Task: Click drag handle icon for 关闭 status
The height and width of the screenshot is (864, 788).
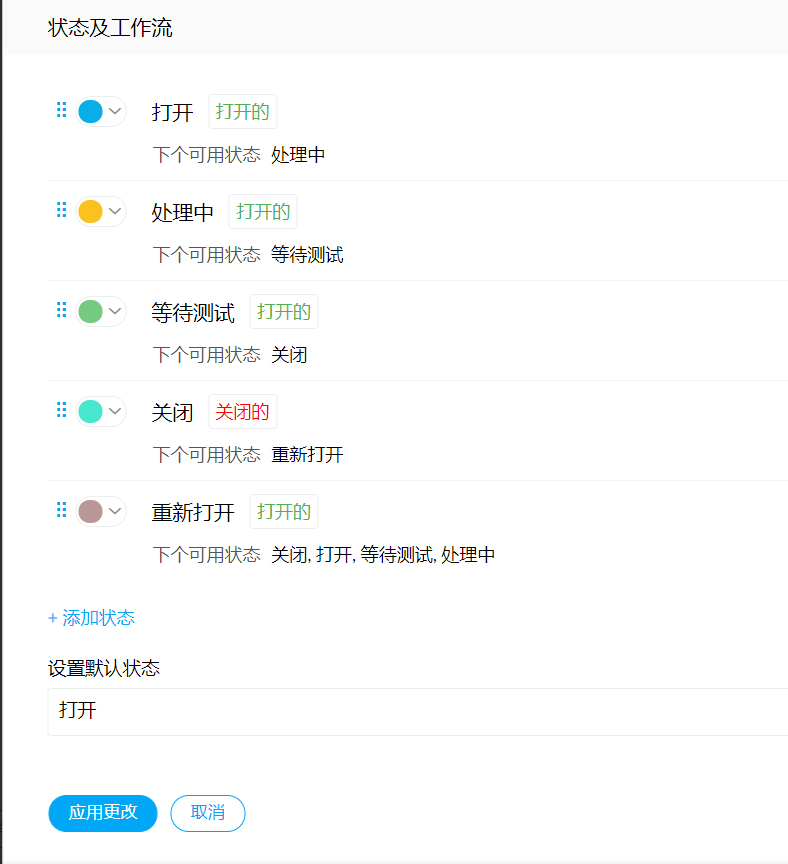Action: (61, 410)
